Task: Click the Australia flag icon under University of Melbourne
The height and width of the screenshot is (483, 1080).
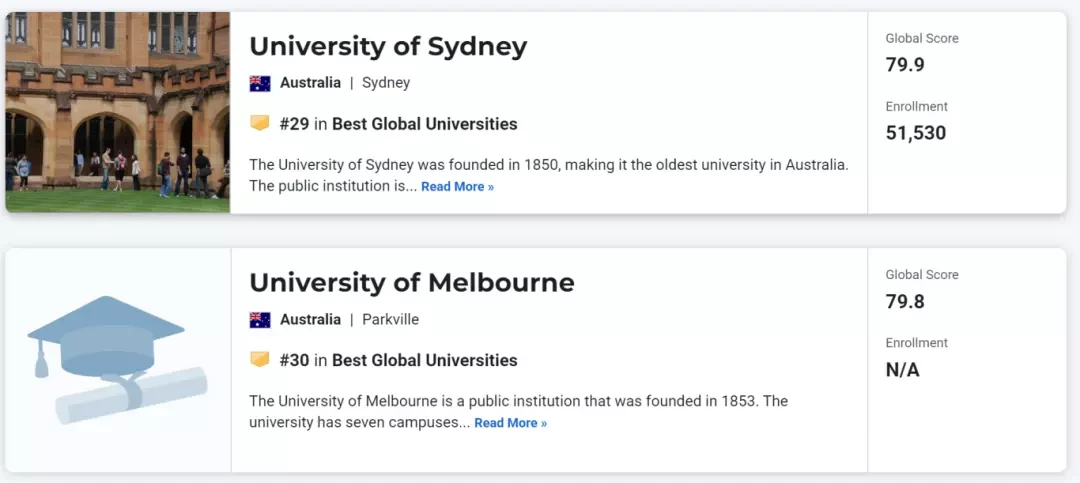Action: point(260,320)
